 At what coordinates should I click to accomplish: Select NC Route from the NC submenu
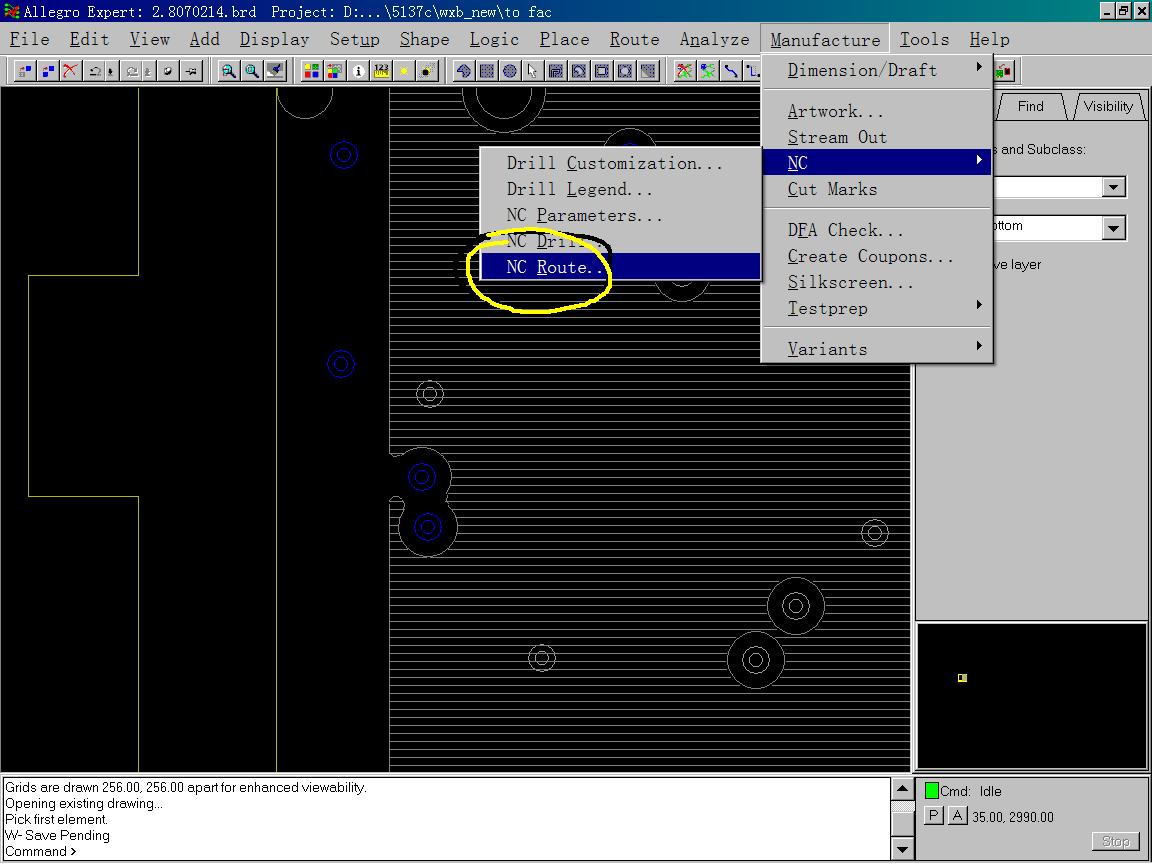tap(620, 267)
